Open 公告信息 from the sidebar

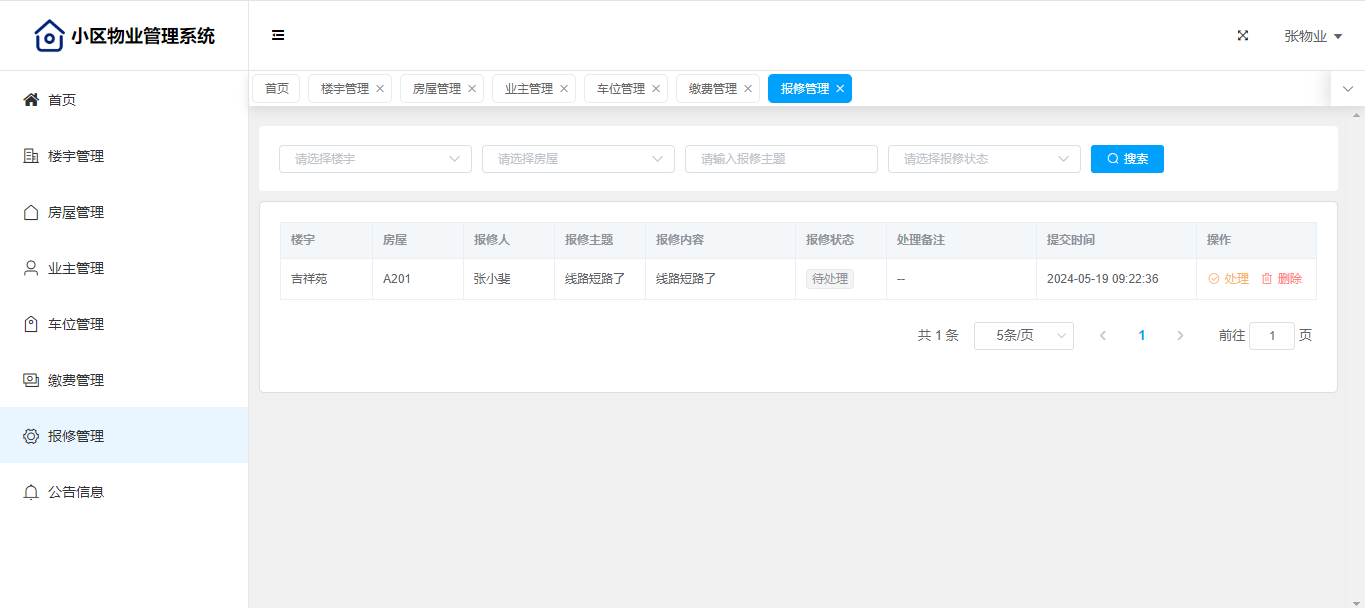[76, 492]
